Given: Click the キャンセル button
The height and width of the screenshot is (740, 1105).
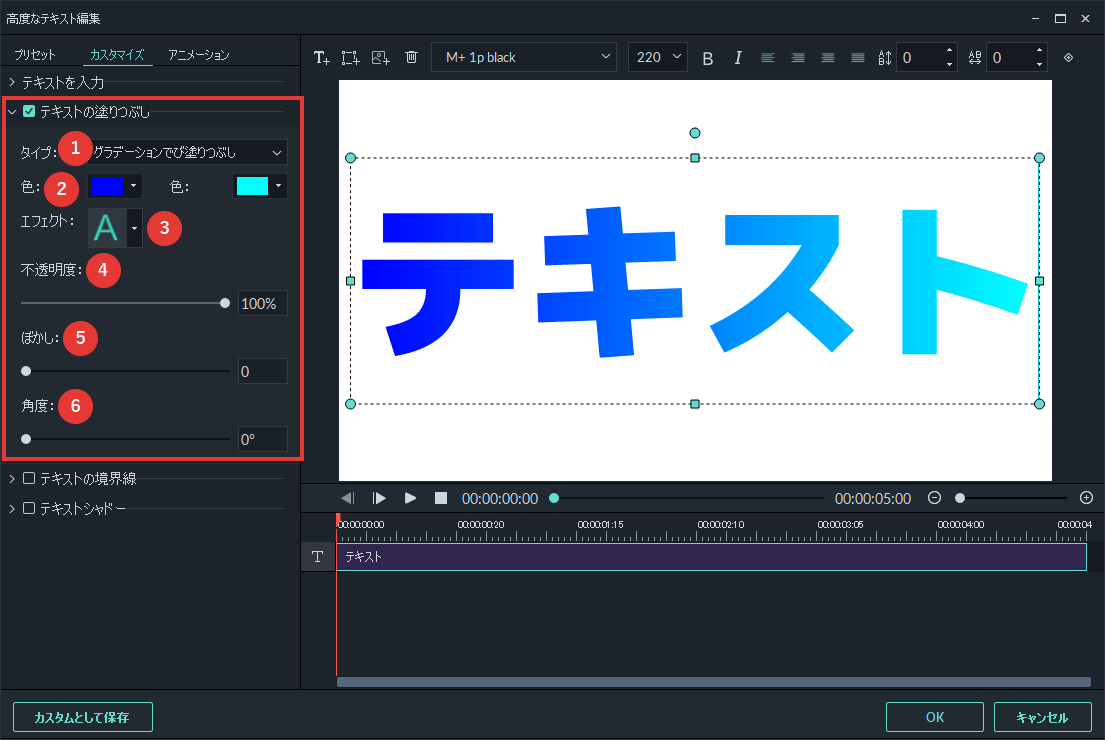Looking at the screenshot, I should pyautogui.click(x=1042, y=717).
